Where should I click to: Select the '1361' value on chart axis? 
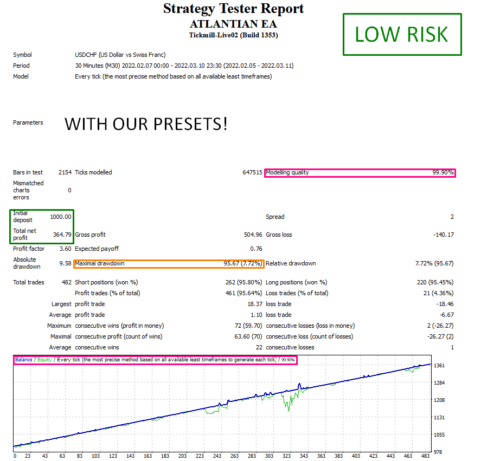pyautogui.click(x=439, y=366)
